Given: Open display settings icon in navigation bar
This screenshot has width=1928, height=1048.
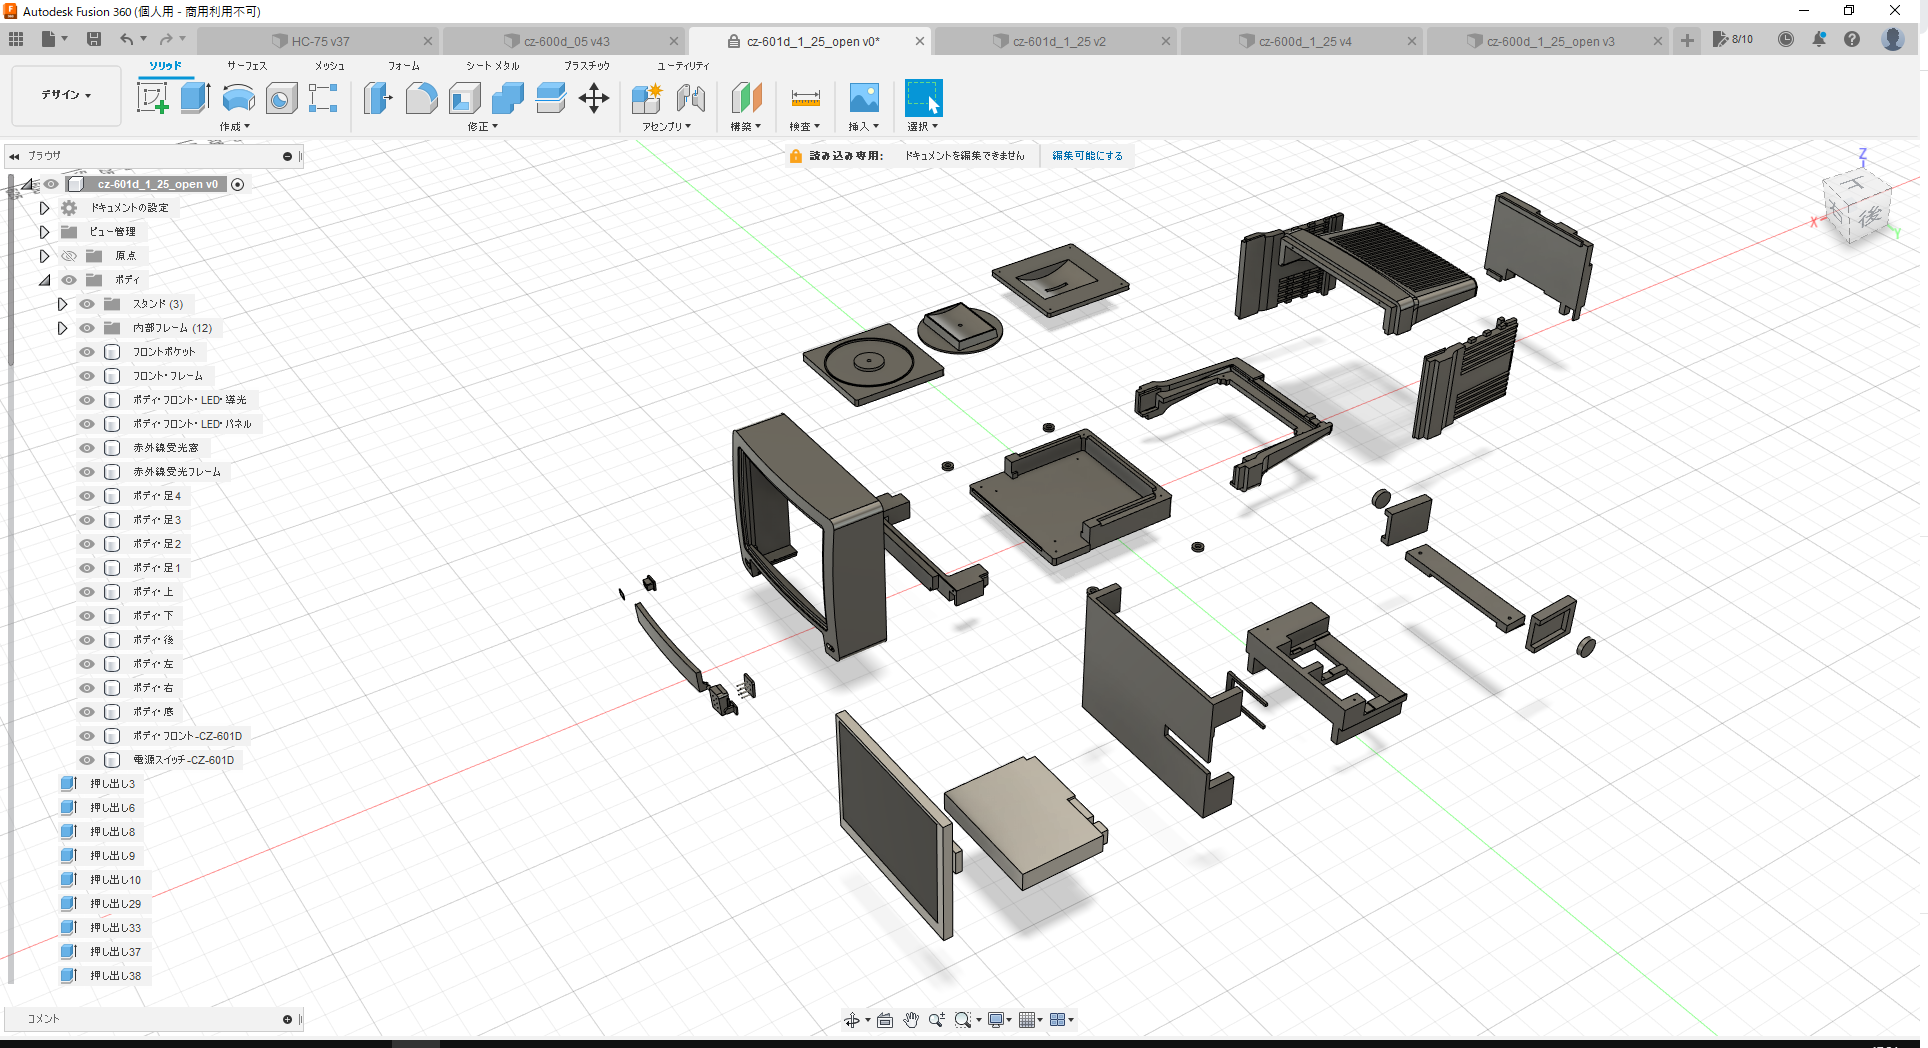Looking at the screenshot, I should click(x=996, y=1019).
